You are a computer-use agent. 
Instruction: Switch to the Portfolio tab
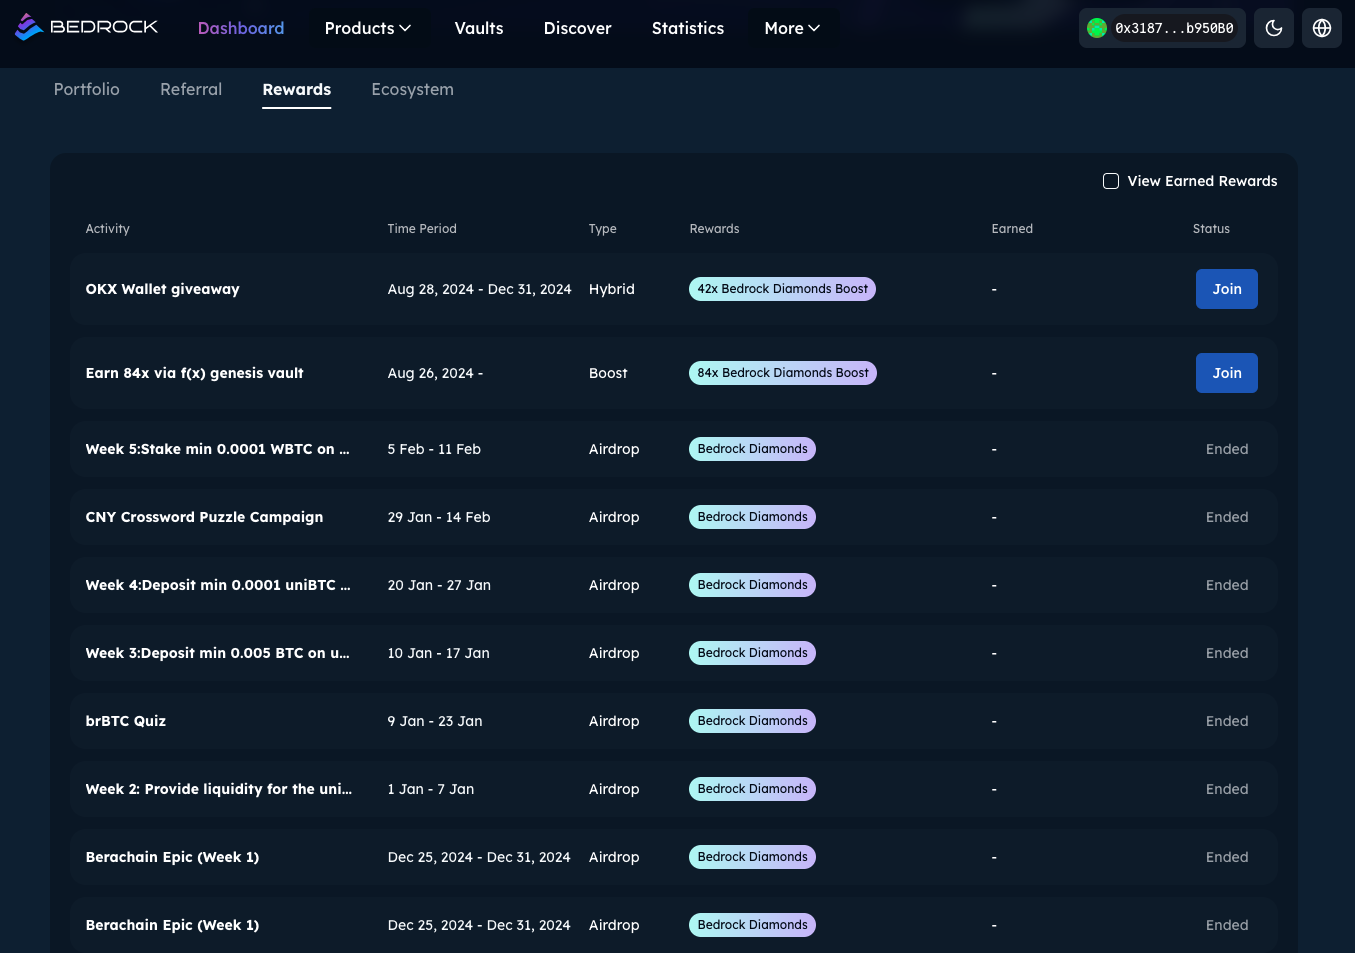point(87,89)
